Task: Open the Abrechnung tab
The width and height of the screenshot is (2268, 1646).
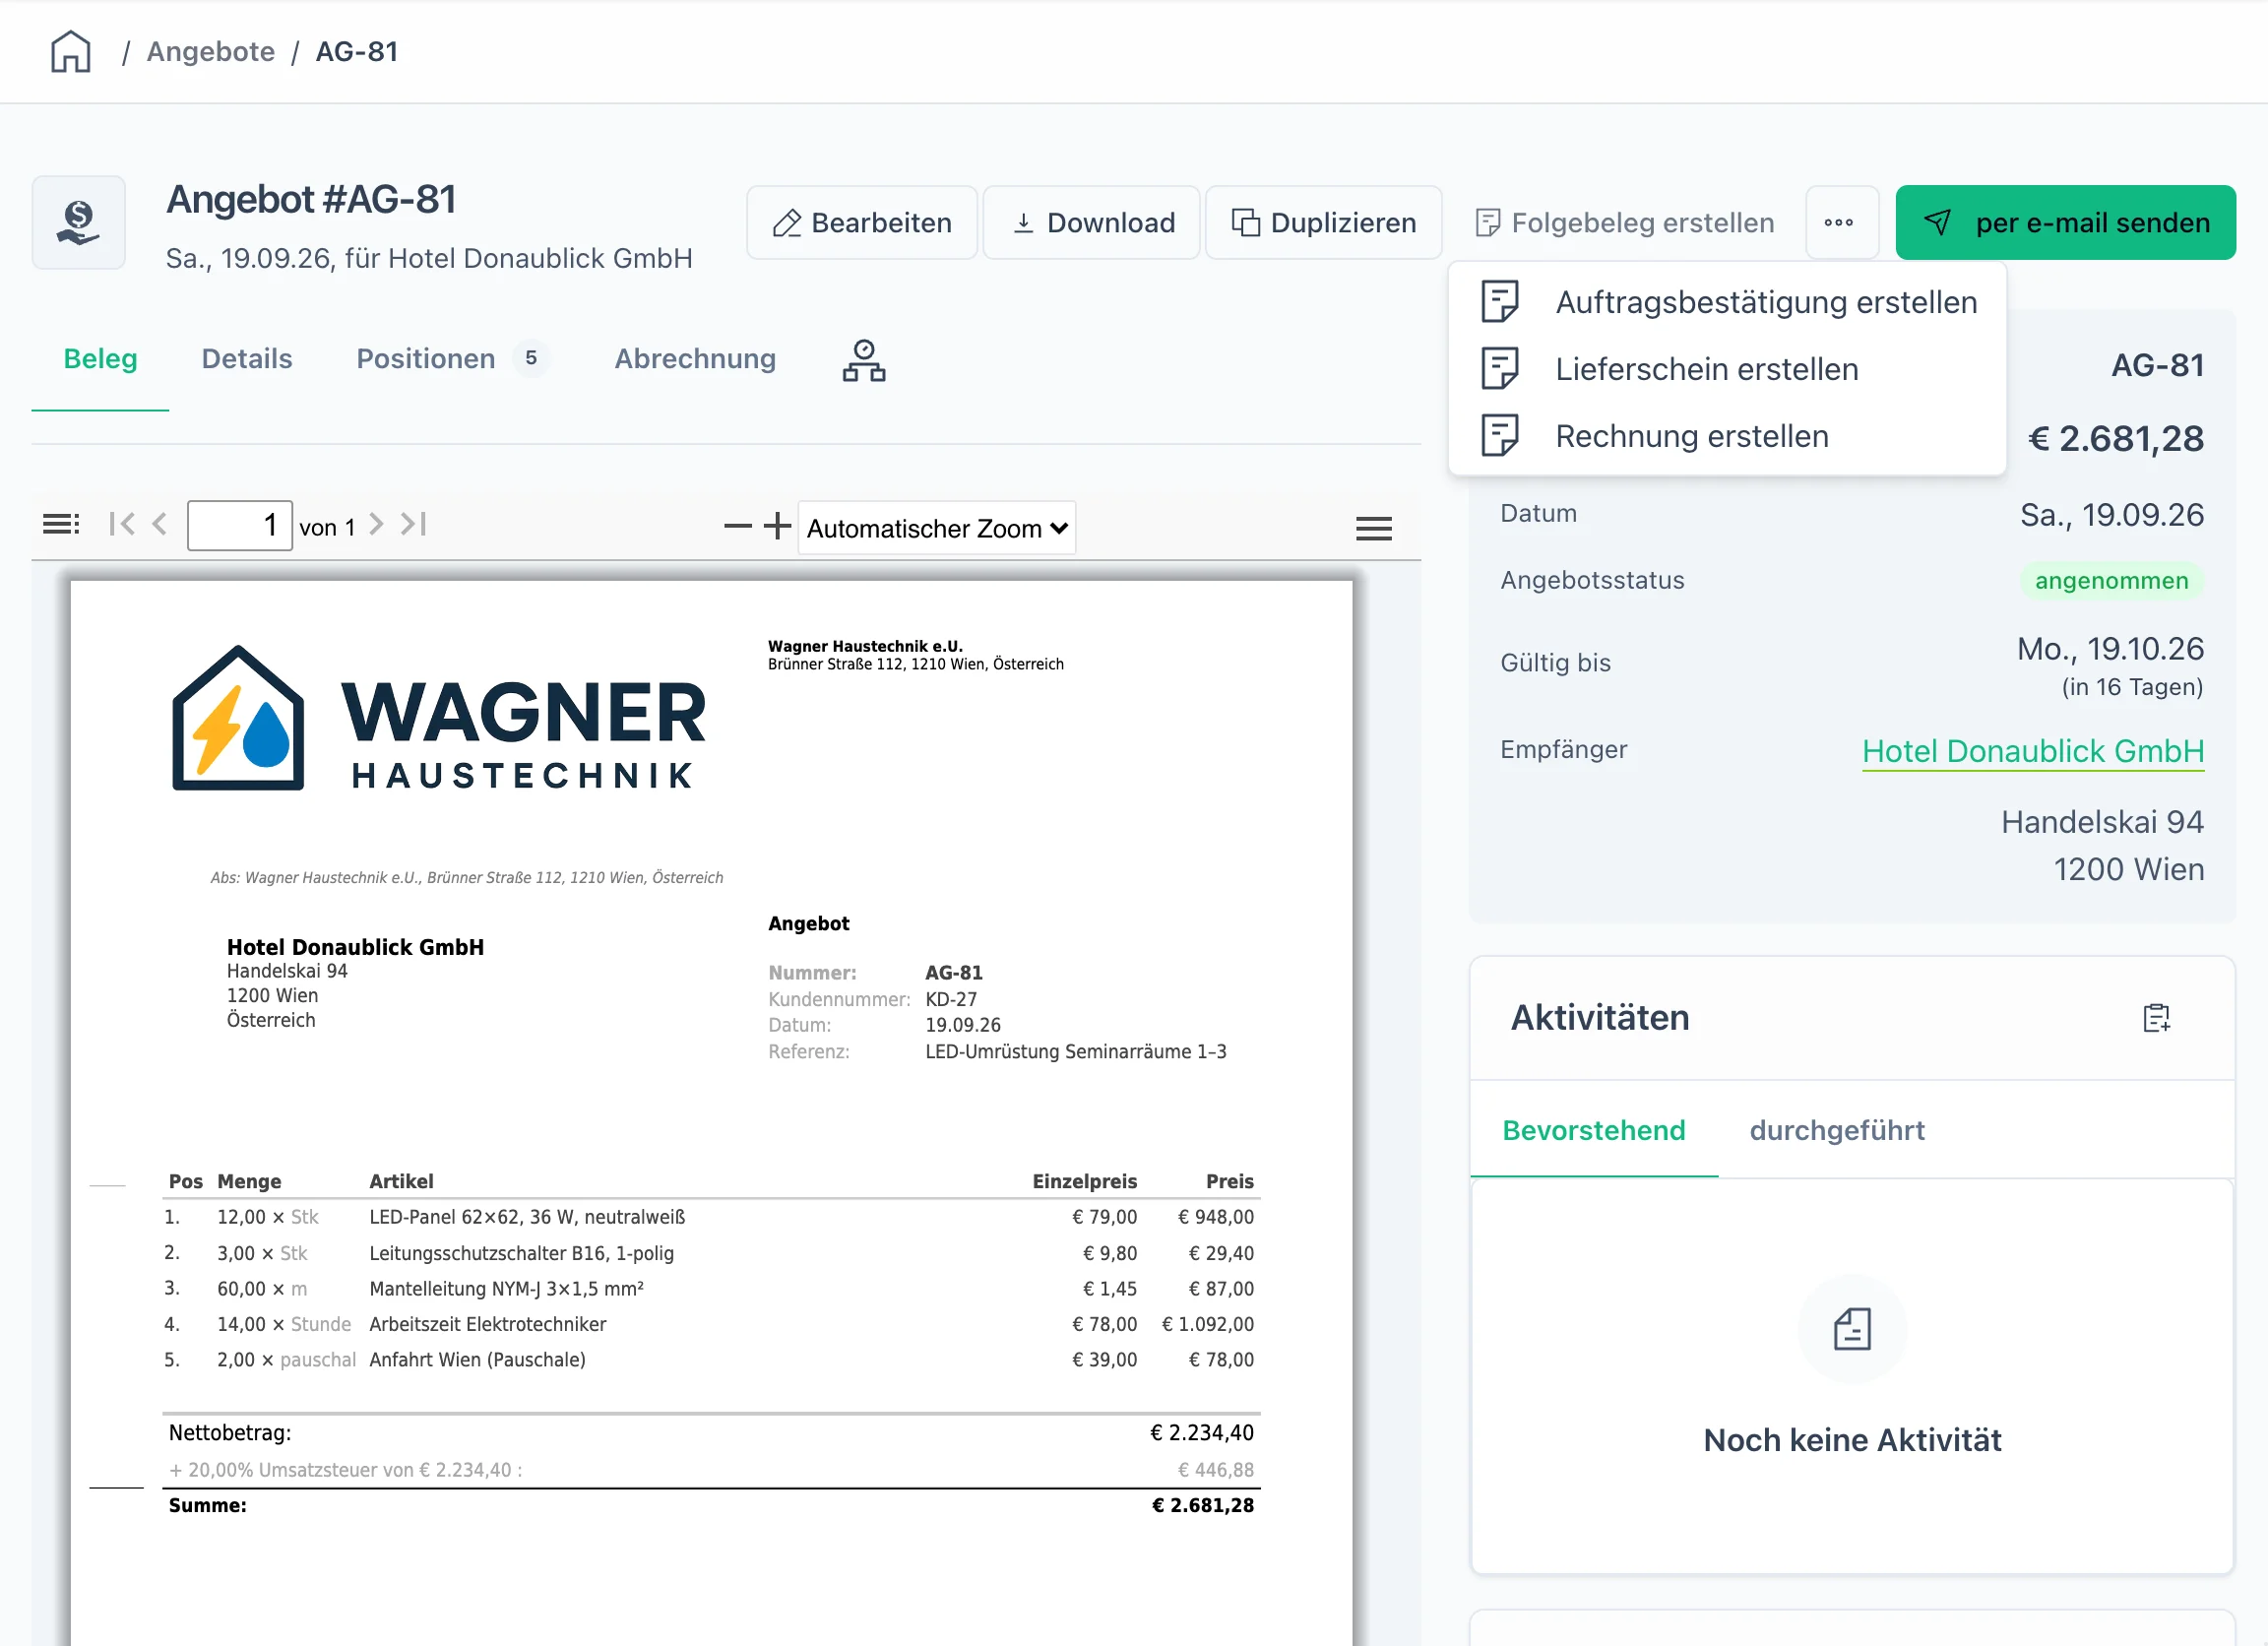Action: (695, 359)
